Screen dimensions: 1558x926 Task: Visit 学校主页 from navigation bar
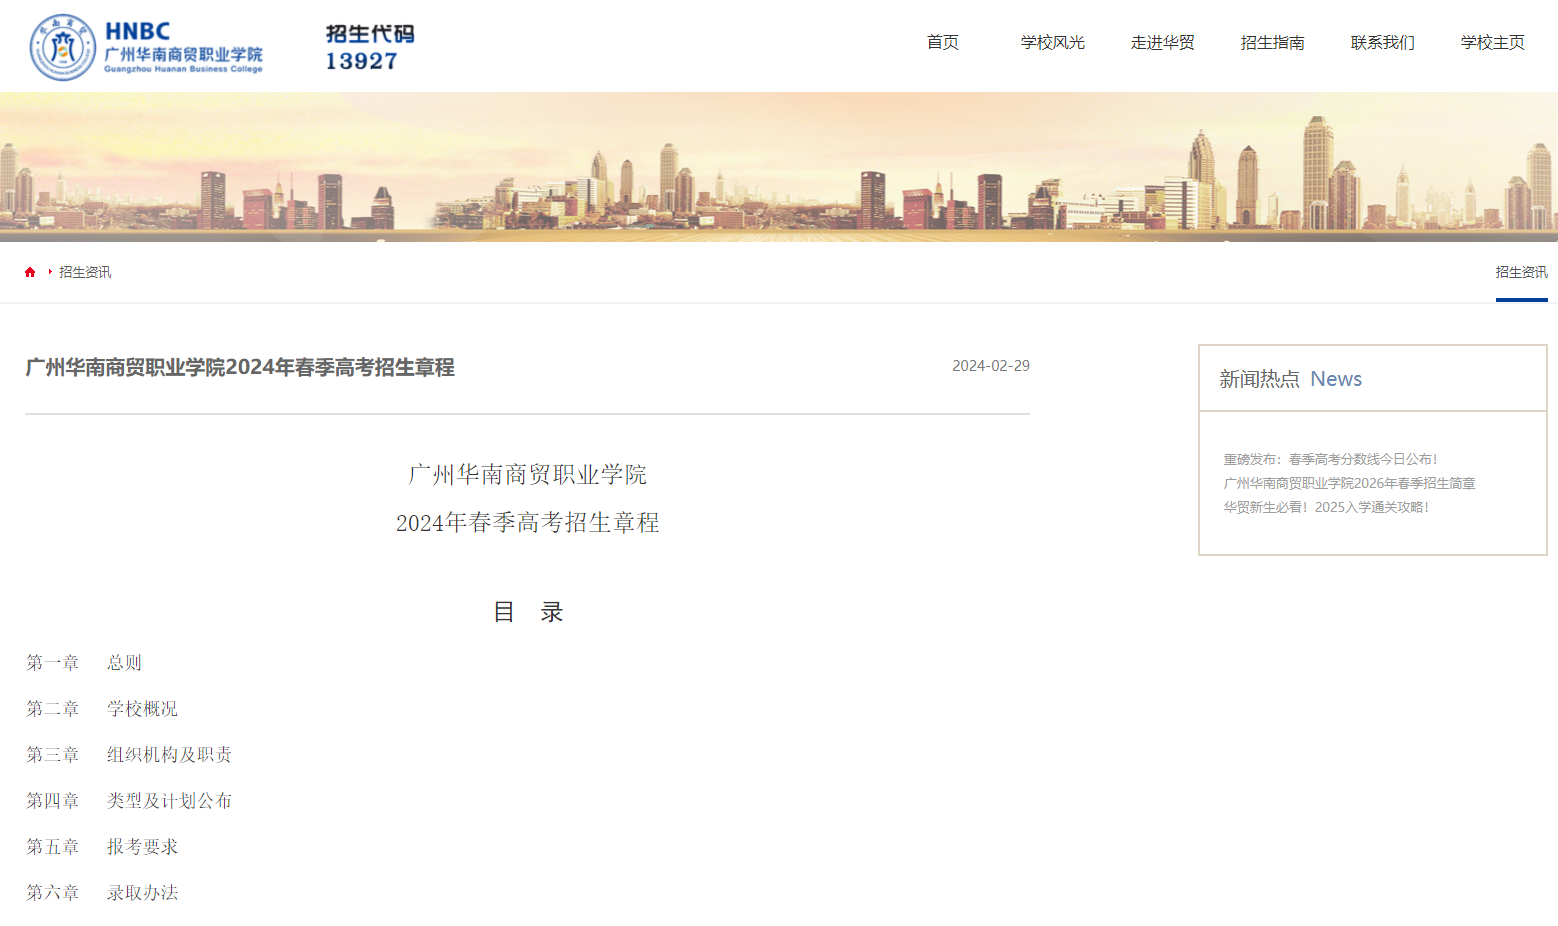pos(1491,43)
